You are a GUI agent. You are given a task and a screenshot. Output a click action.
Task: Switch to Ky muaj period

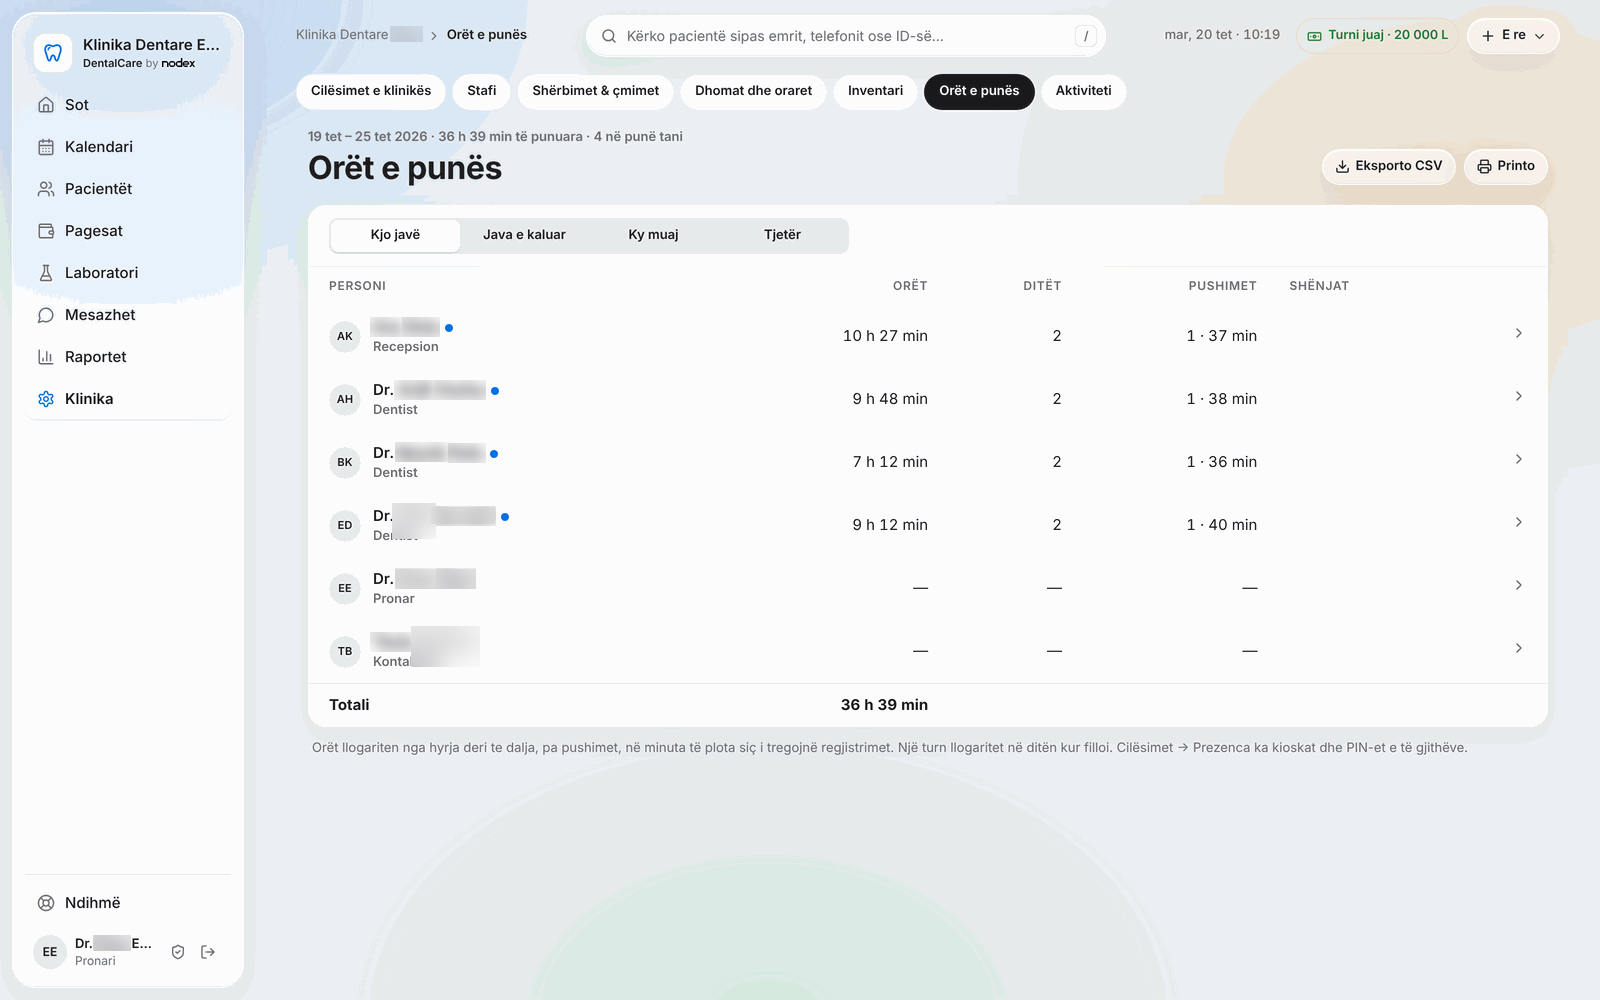[x=653, y=235]
